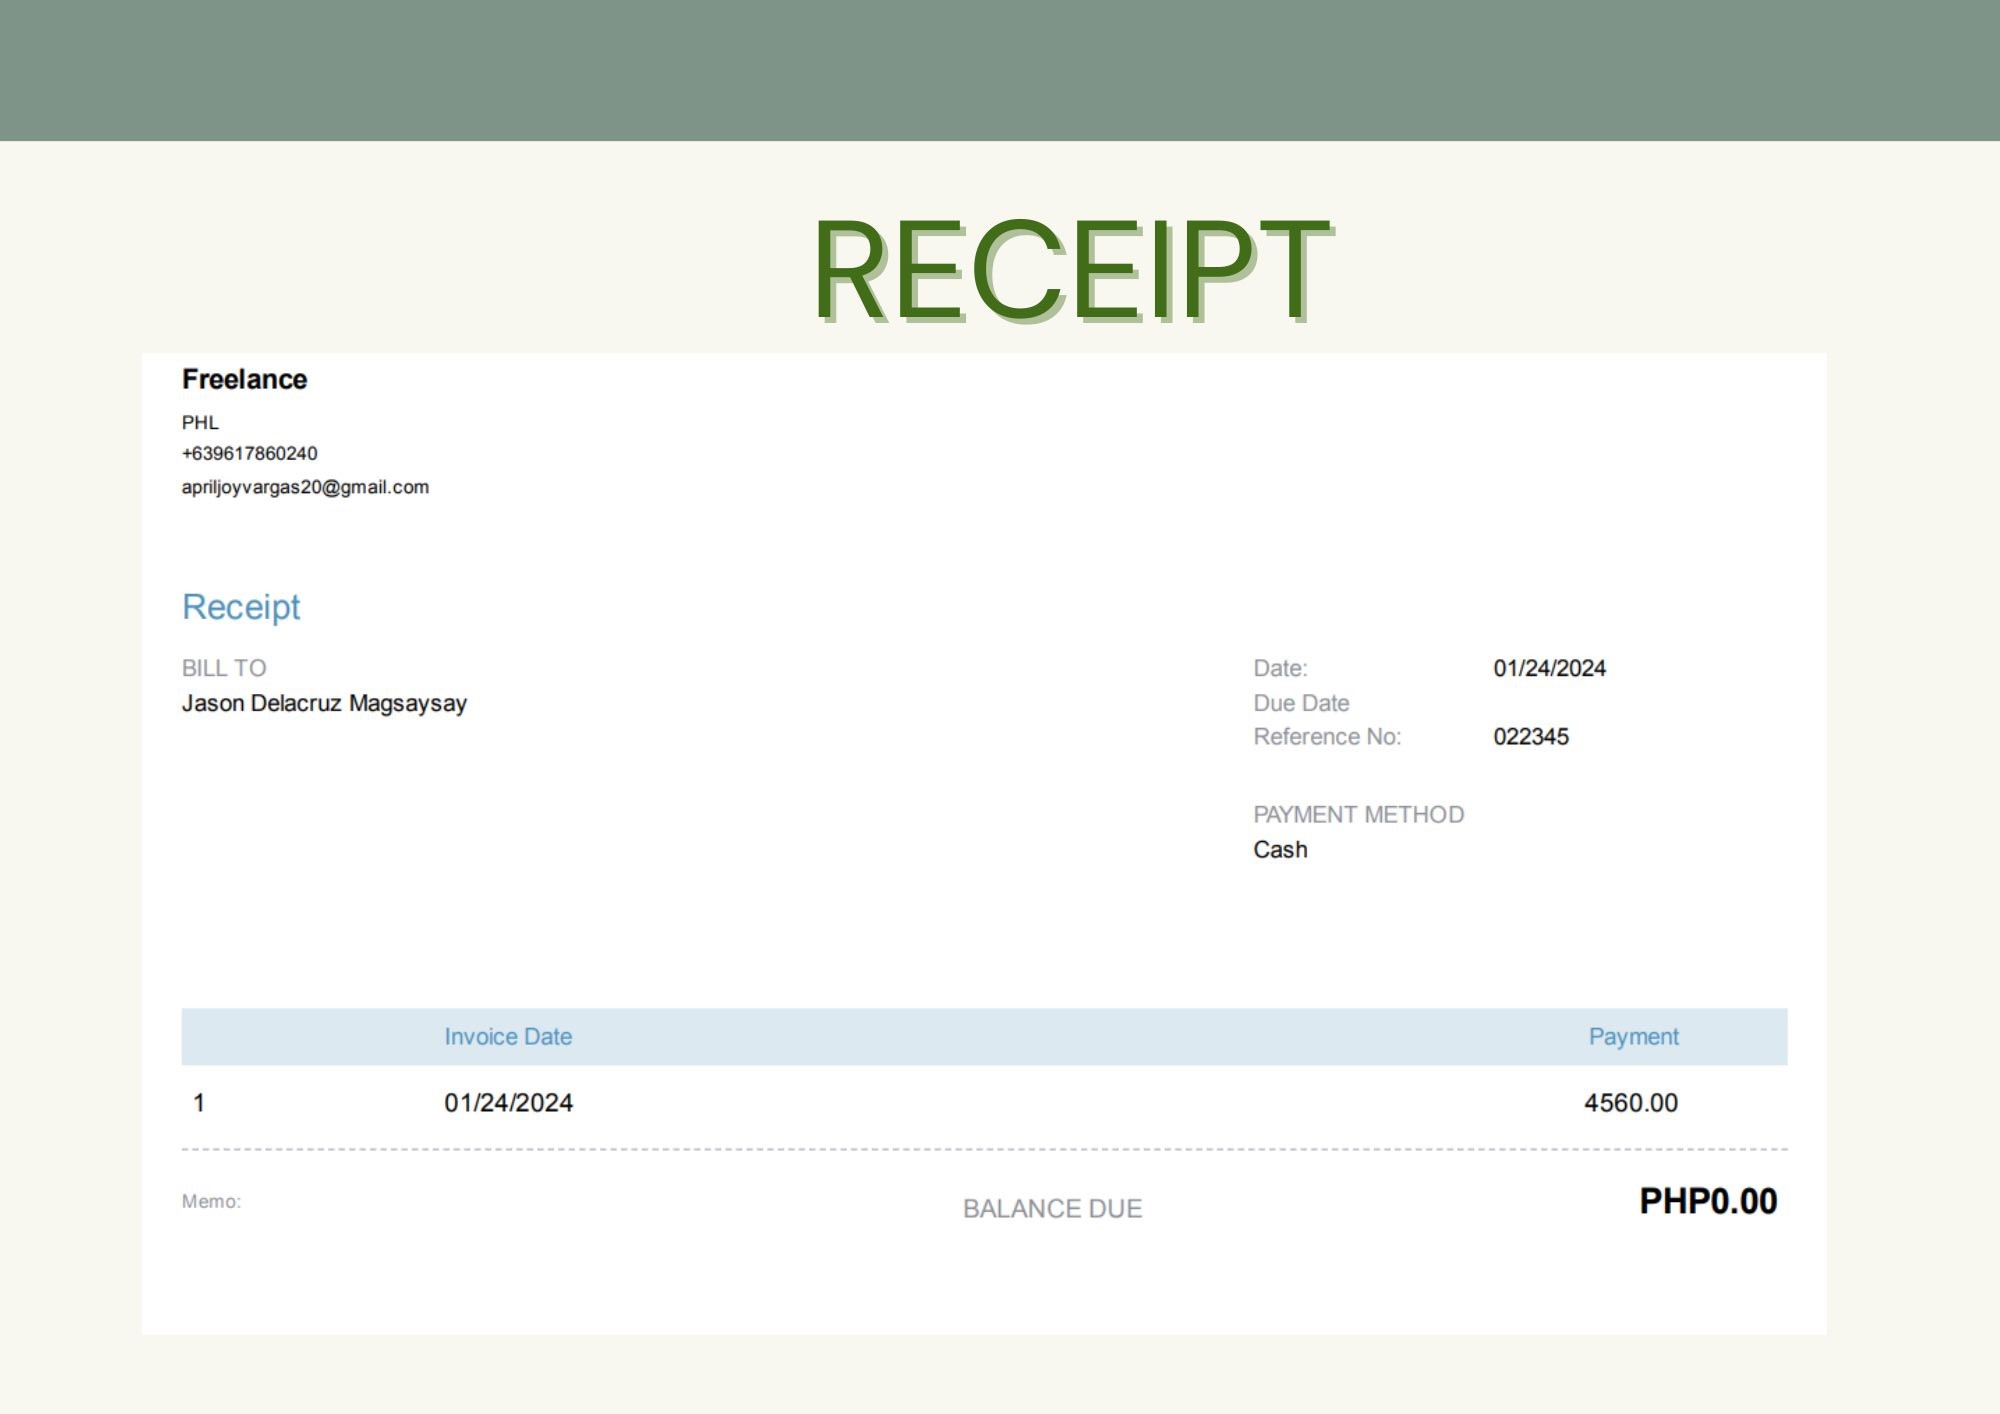Click the receipt date value 01/24/2024

coord(1549,668)
